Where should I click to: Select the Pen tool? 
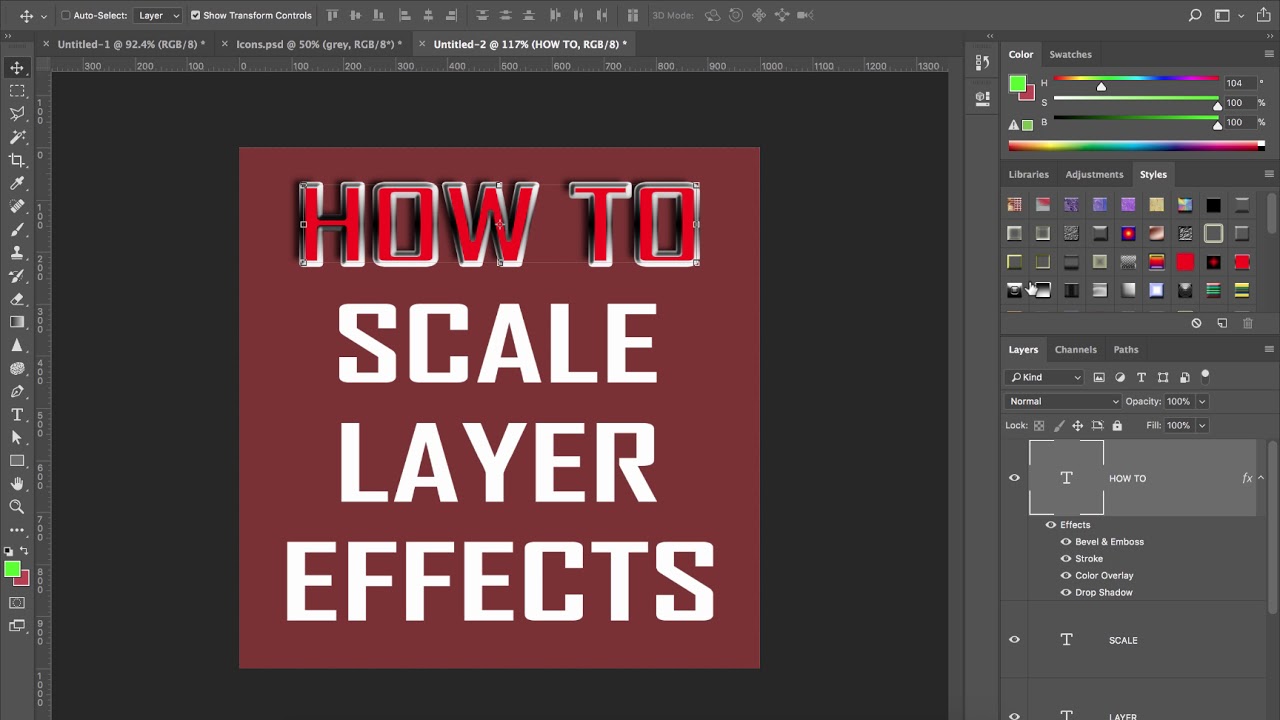(17, 391)
